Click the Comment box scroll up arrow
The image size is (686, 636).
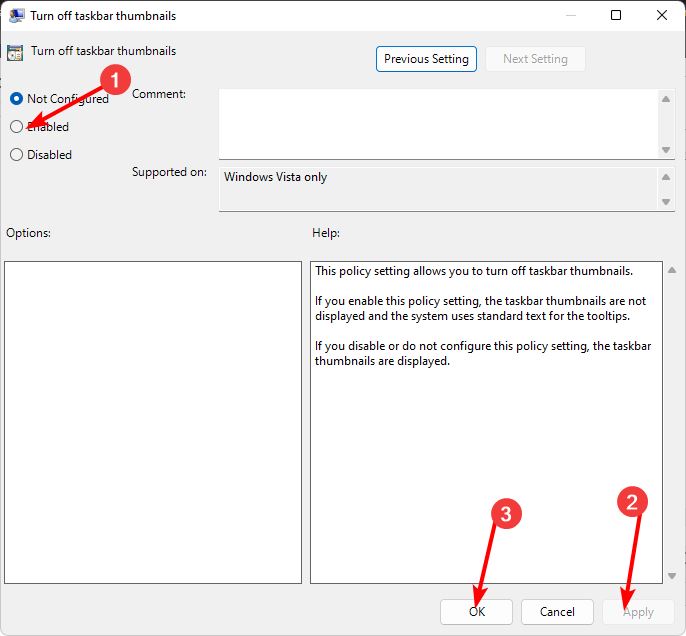[x=666, y=99]
